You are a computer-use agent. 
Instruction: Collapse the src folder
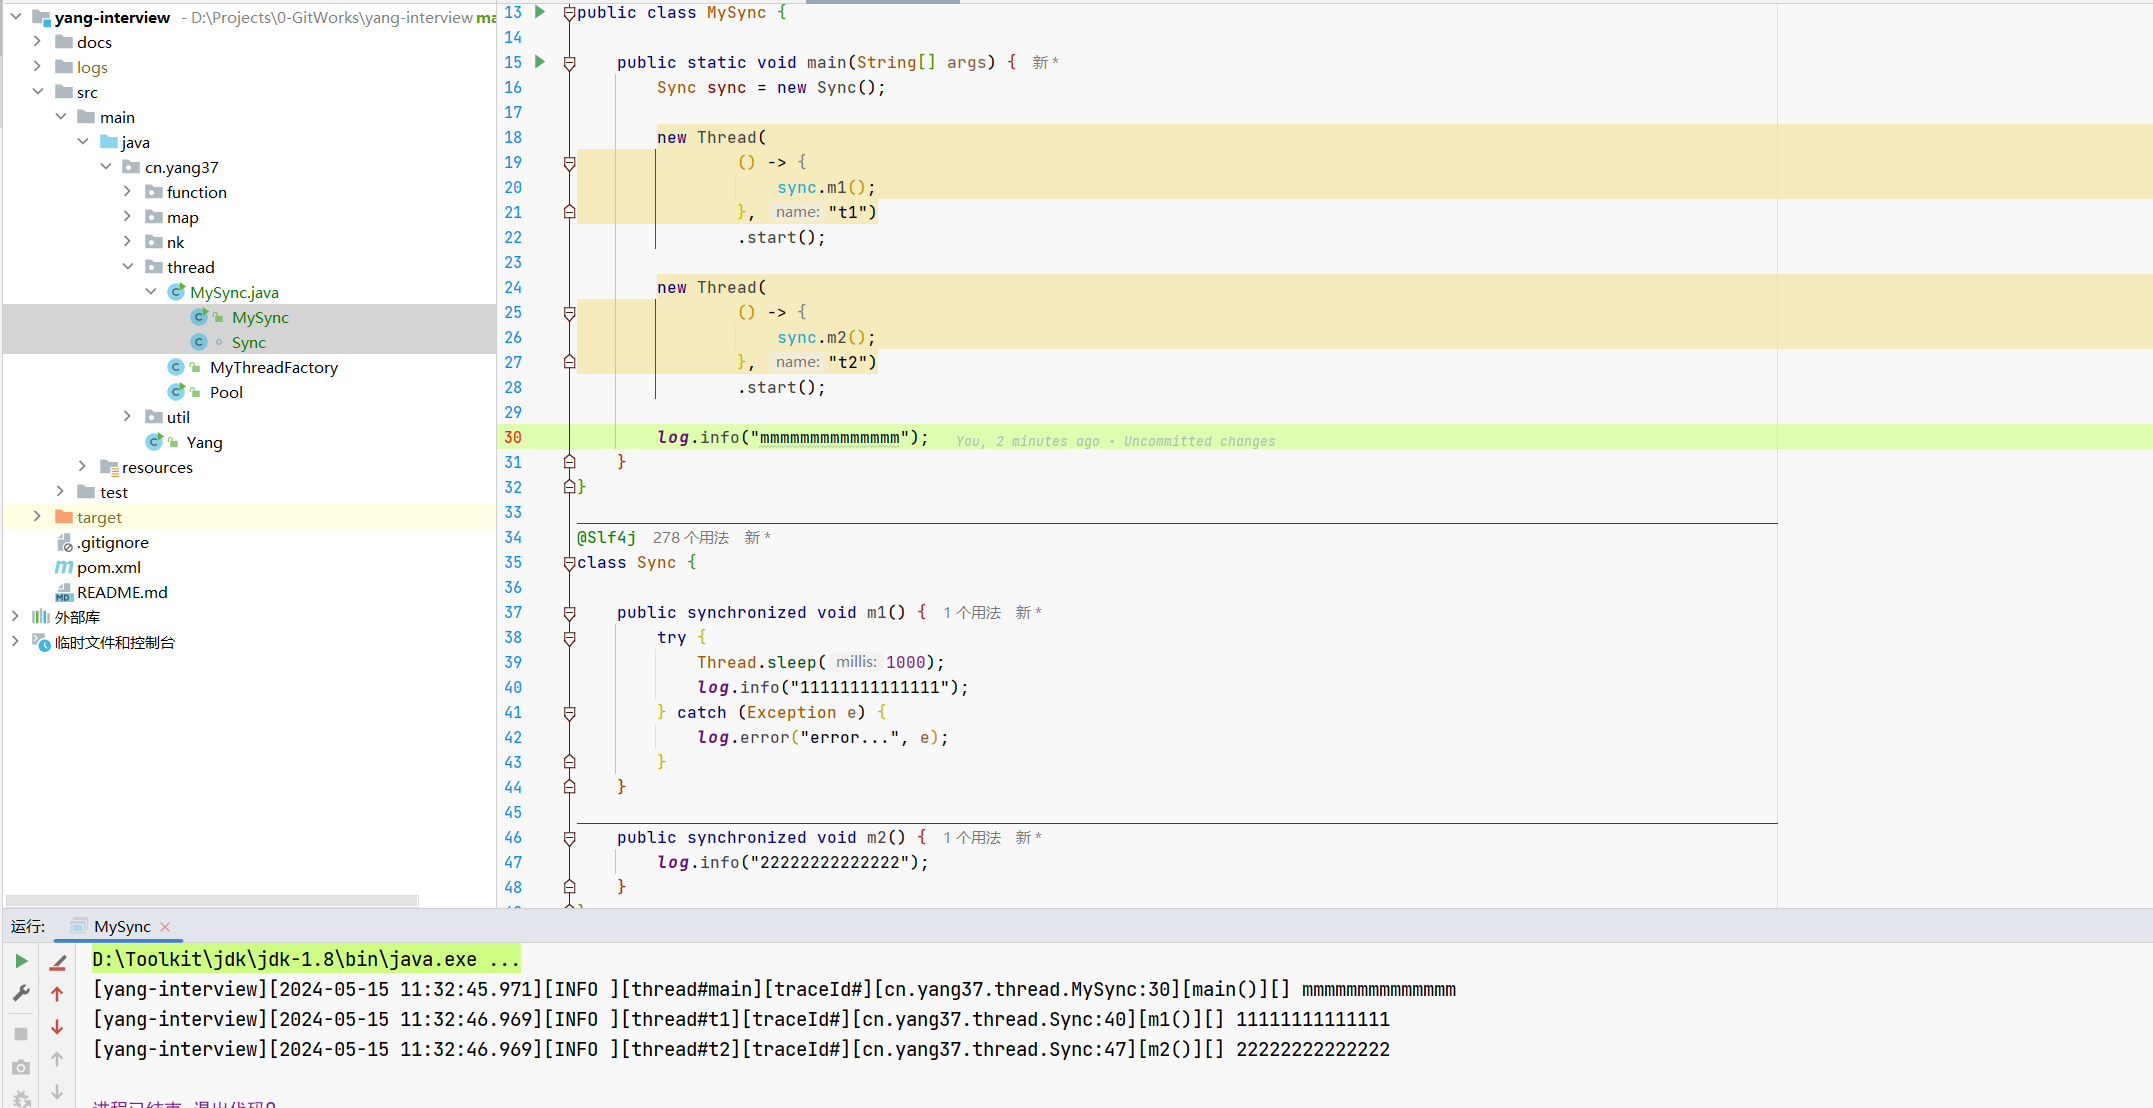click(37, 92)
